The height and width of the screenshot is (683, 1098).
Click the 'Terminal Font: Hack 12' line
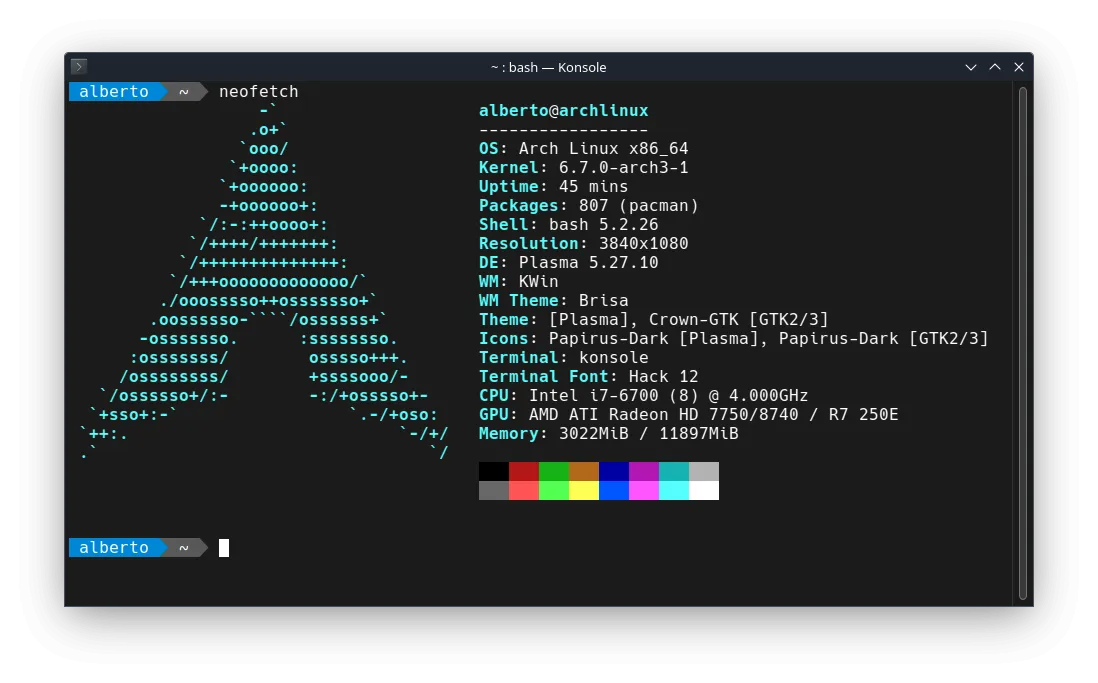588,376
